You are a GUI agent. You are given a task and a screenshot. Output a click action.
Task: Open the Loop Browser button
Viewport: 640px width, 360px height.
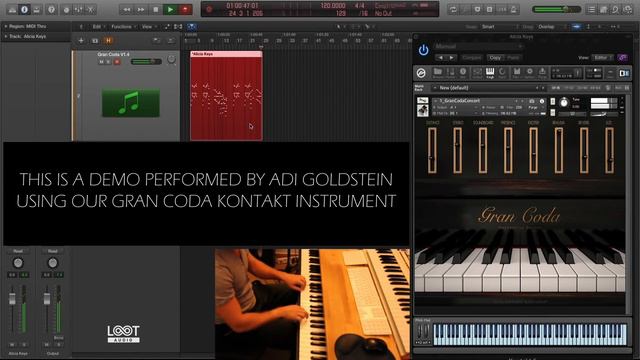(x=616, y=9)
